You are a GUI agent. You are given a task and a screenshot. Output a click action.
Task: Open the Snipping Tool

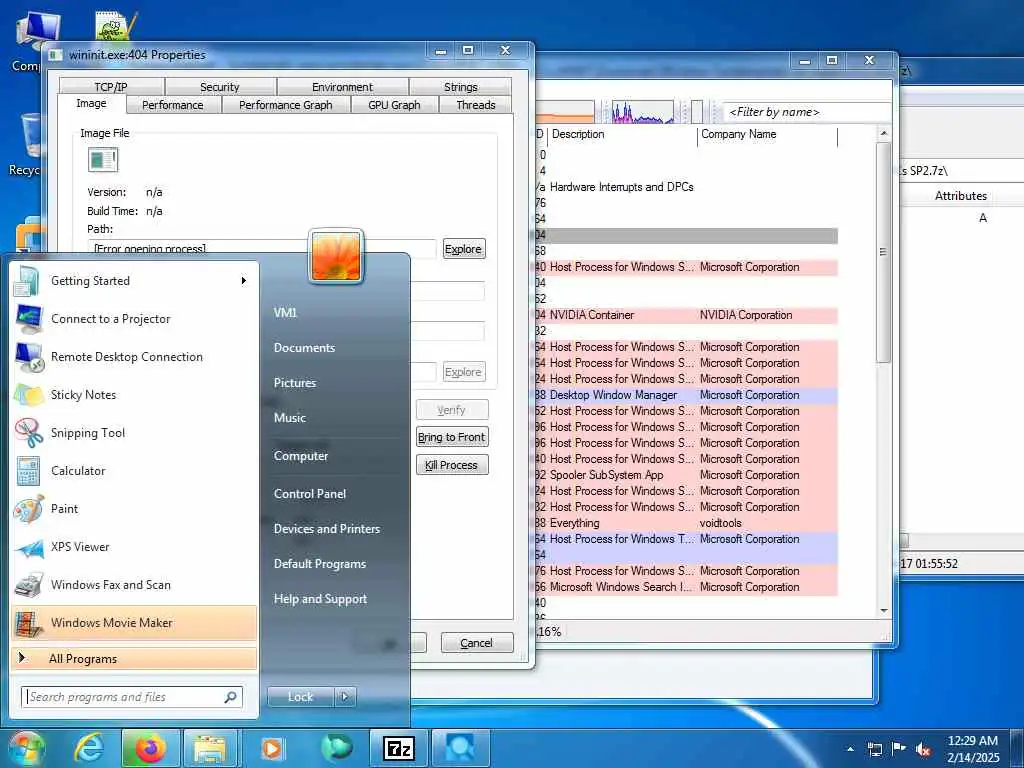[134, 432]
